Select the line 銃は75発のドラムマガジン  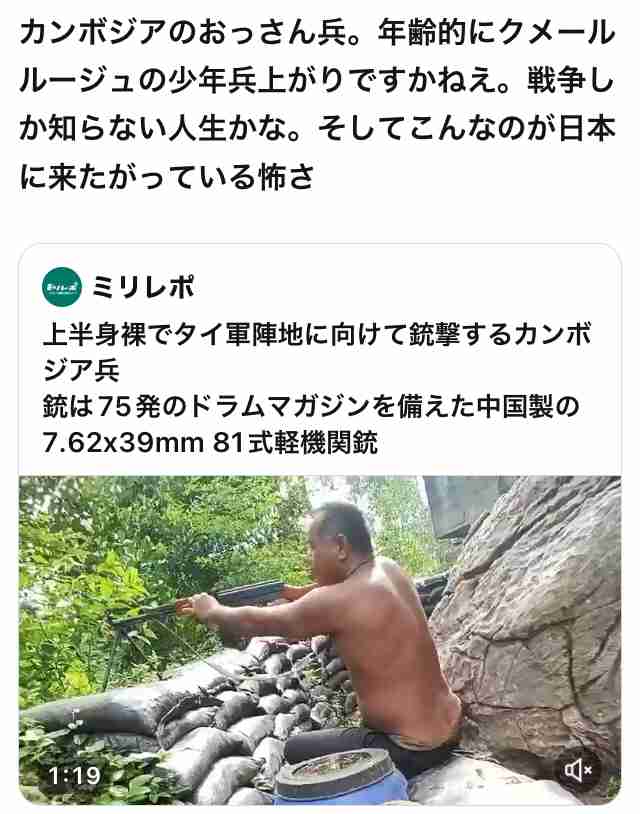310,406
